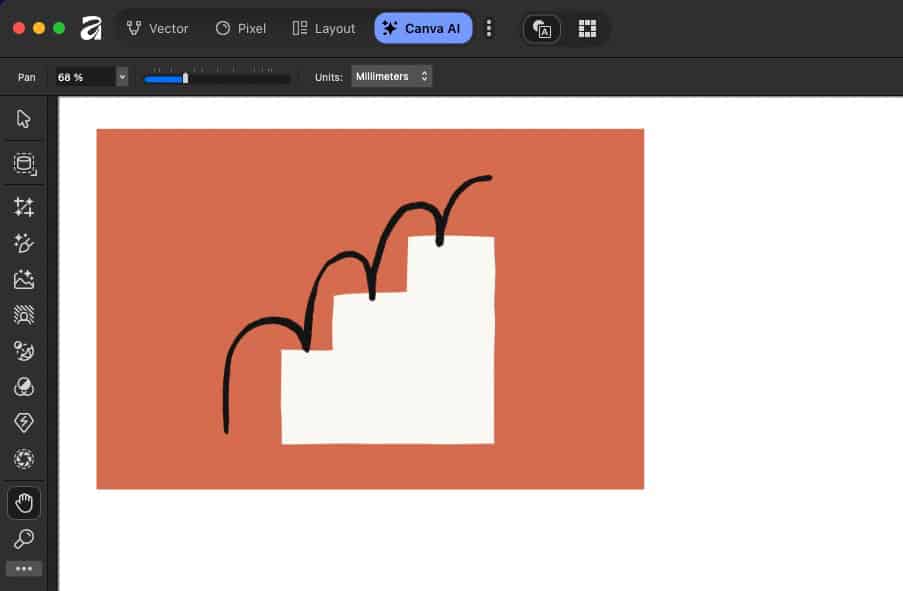The width and height of the screenshot is (903, 591).
Task: Open the zoom percentage dropdown showing 68%
Action: coord(121,76)
